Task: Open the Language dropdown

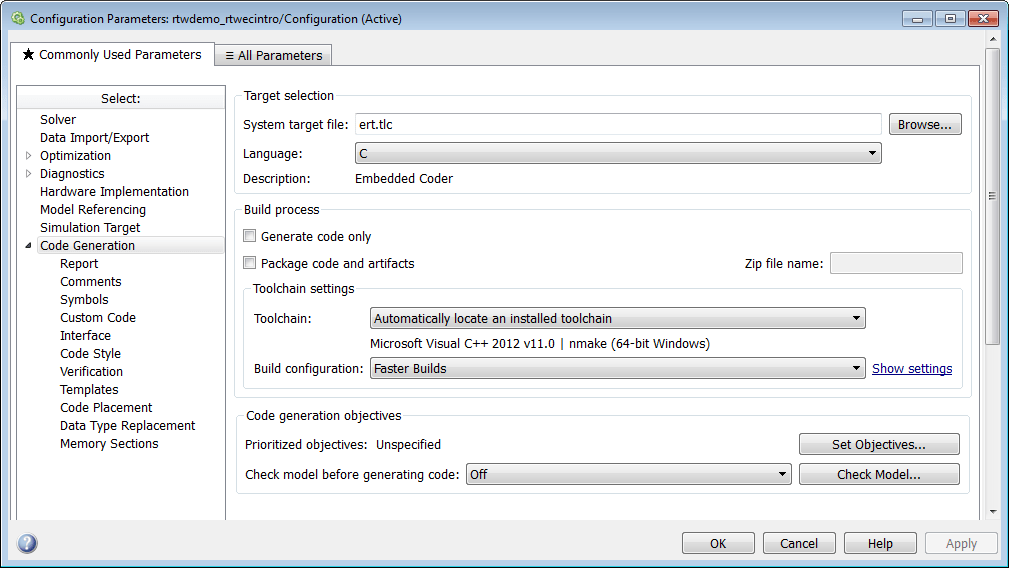Action: (x=618, y=154)
